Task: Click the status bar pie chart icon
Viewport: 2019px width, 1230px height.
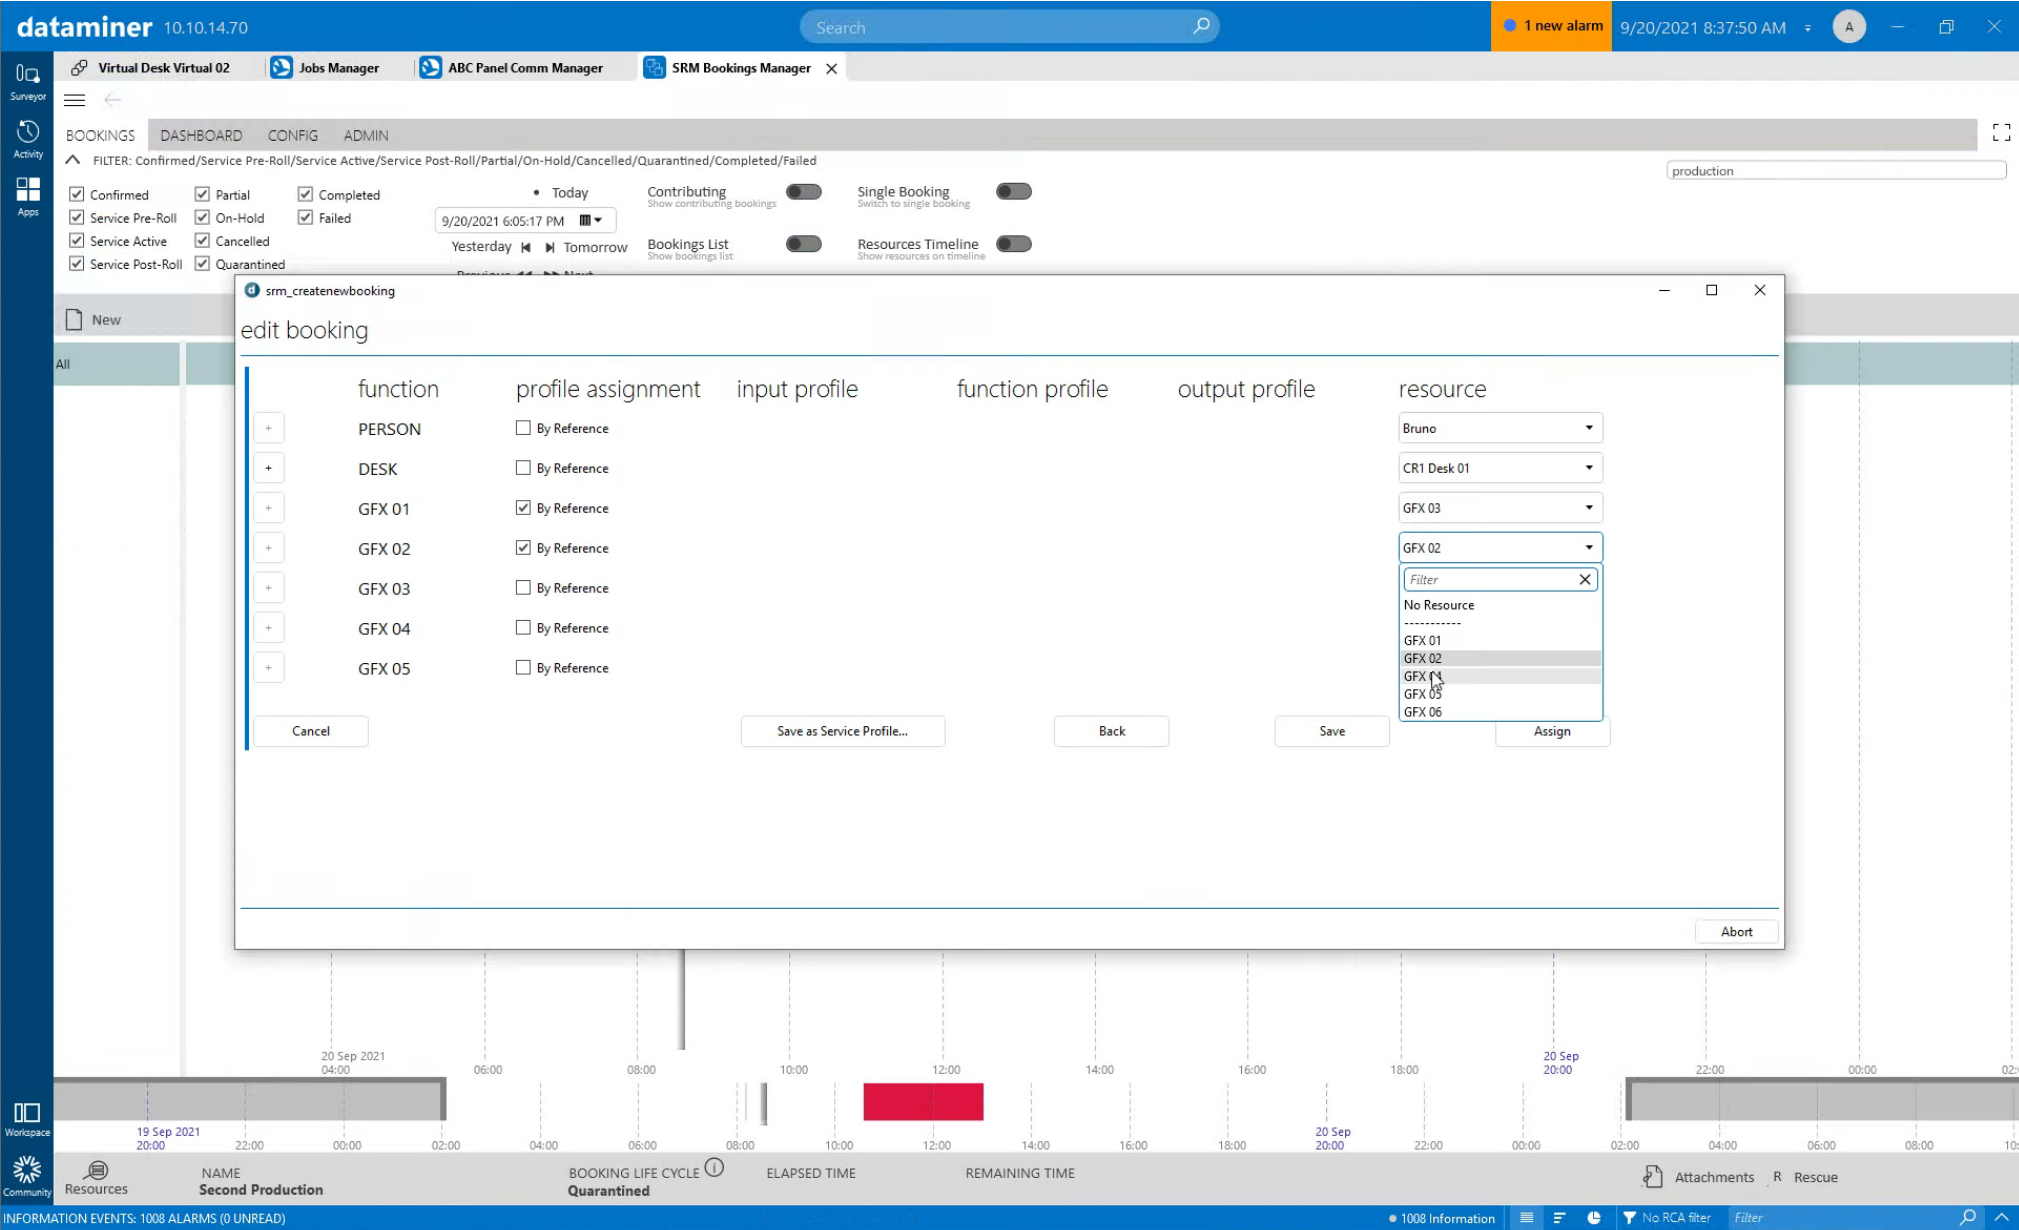Action: pos(1594,1217)
